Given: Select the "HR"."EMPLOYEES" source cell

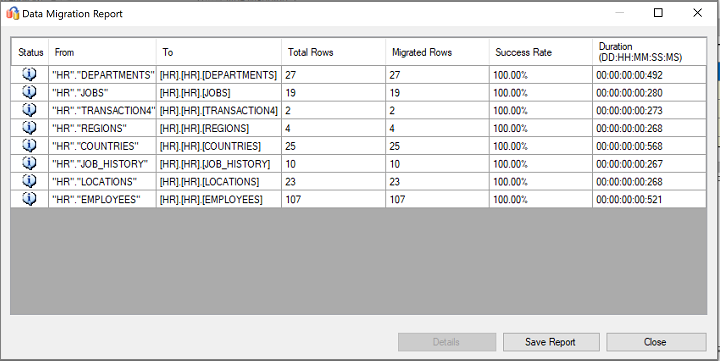Looking at the screenshot, I should (x=102, y=199).
